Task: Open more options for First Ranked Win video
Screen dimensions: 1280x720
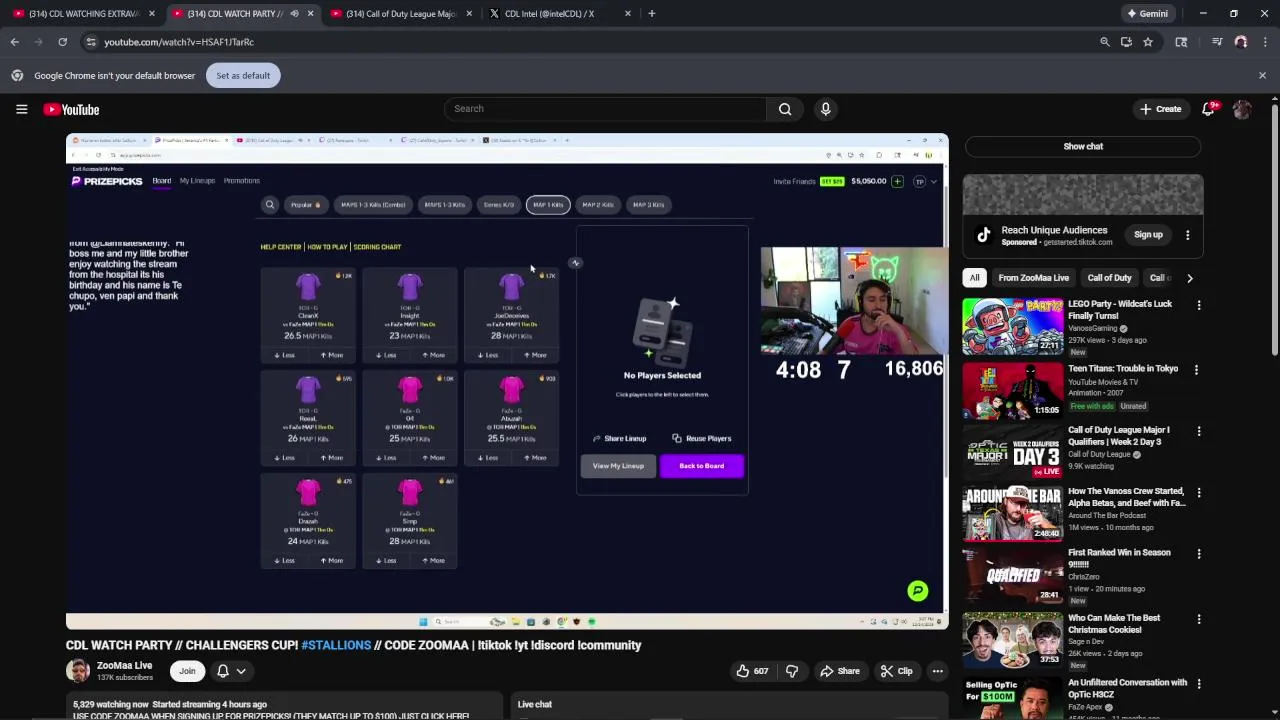Action: 1198,554
